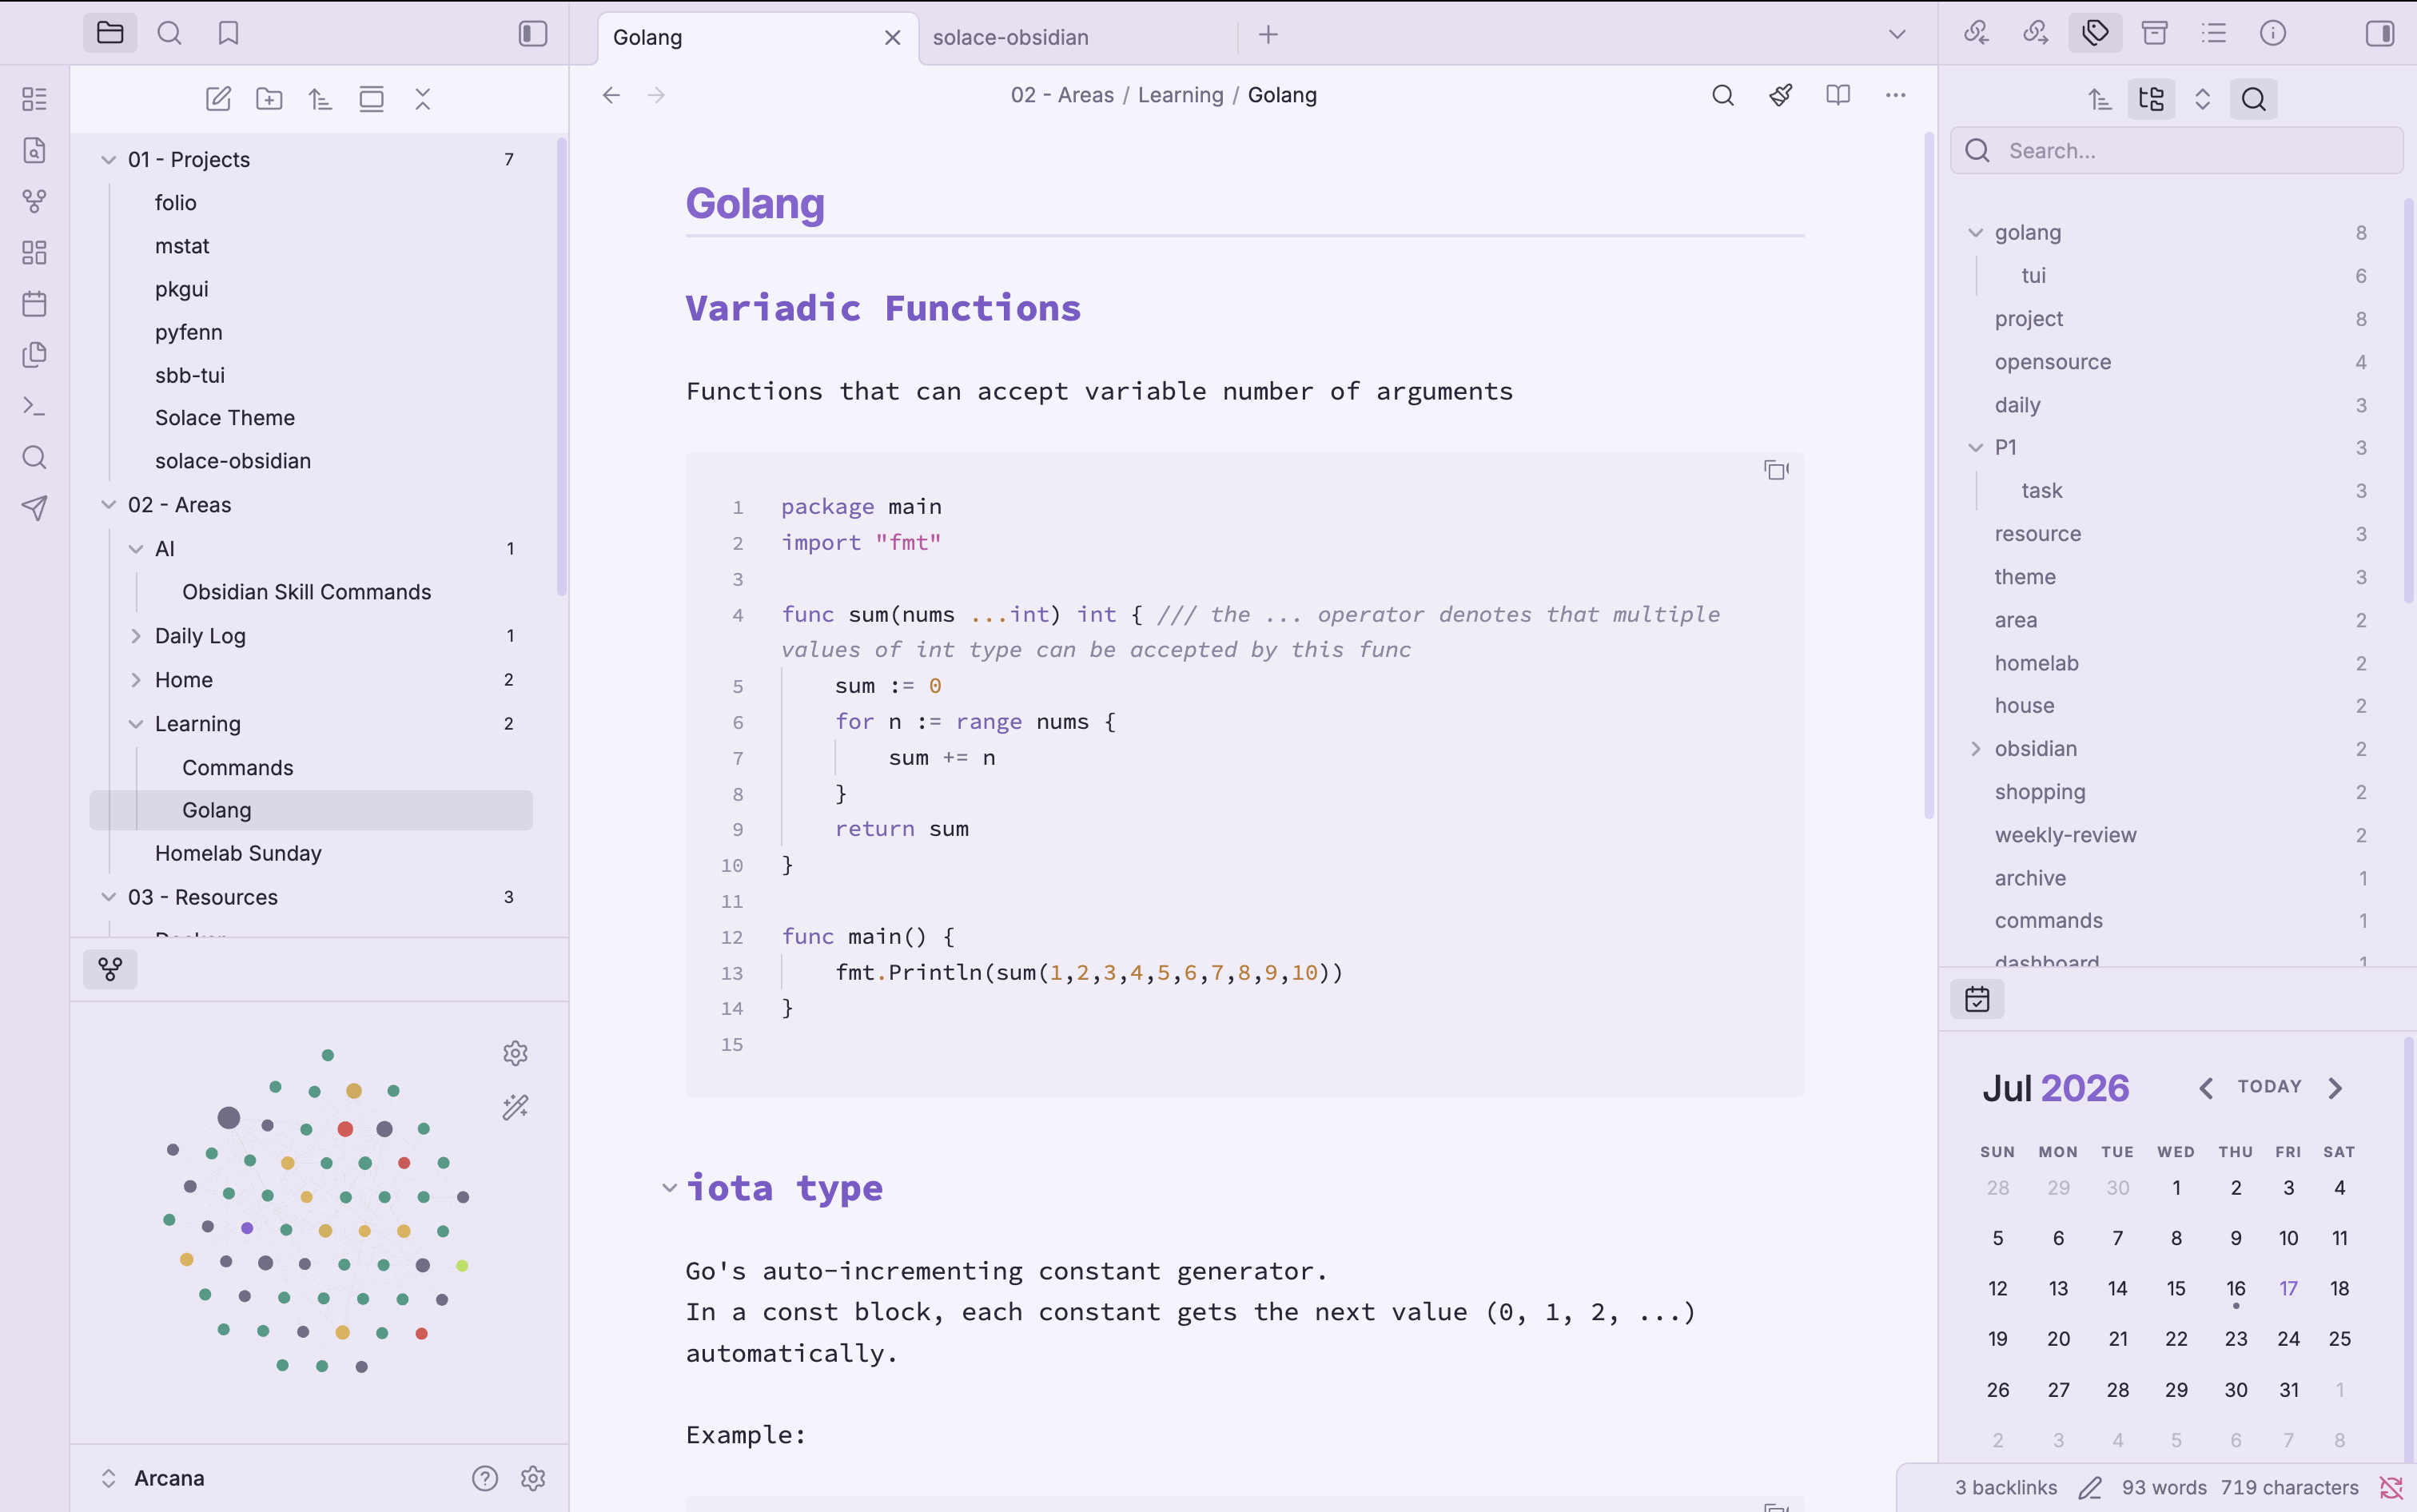Screen dimensions: 2417x1512
Task: Switch to the tags panel icon
Action: coord(2095,33)
